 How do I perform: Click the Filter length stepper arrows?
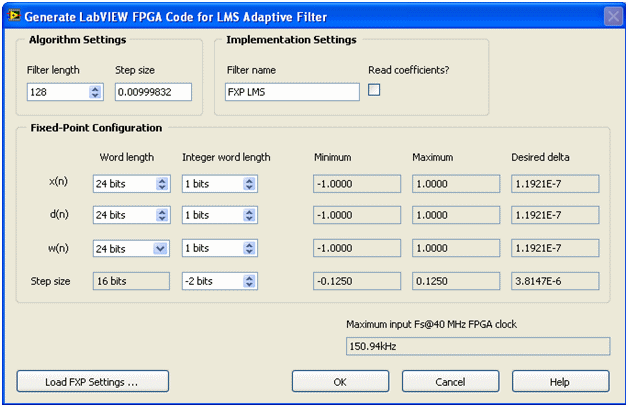95,92
